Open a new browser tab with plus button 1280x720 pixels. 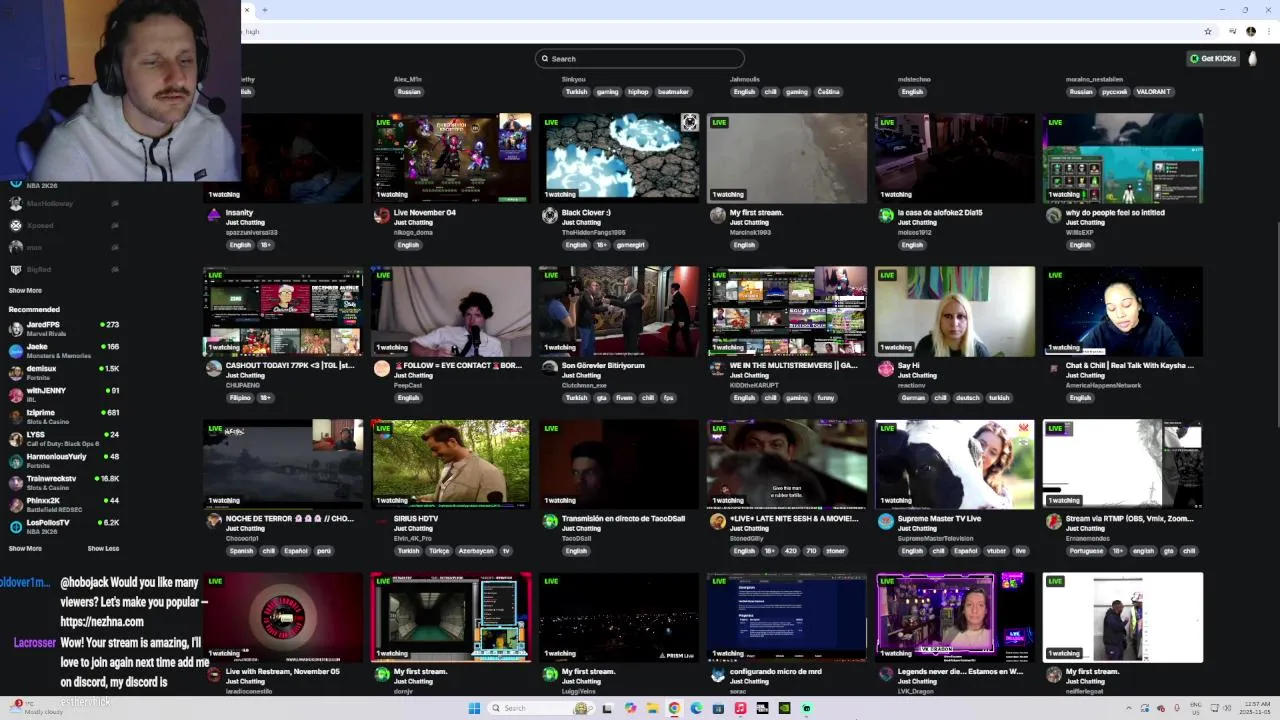265,10
